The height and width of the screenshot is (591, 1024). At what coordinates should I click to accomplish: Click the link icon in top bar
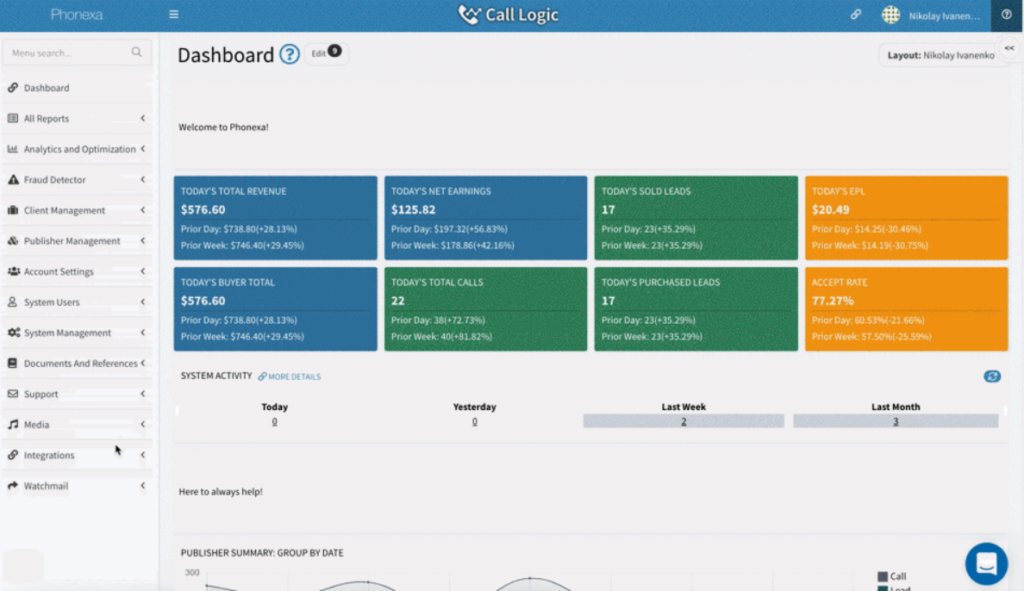[x=856, y=15]
